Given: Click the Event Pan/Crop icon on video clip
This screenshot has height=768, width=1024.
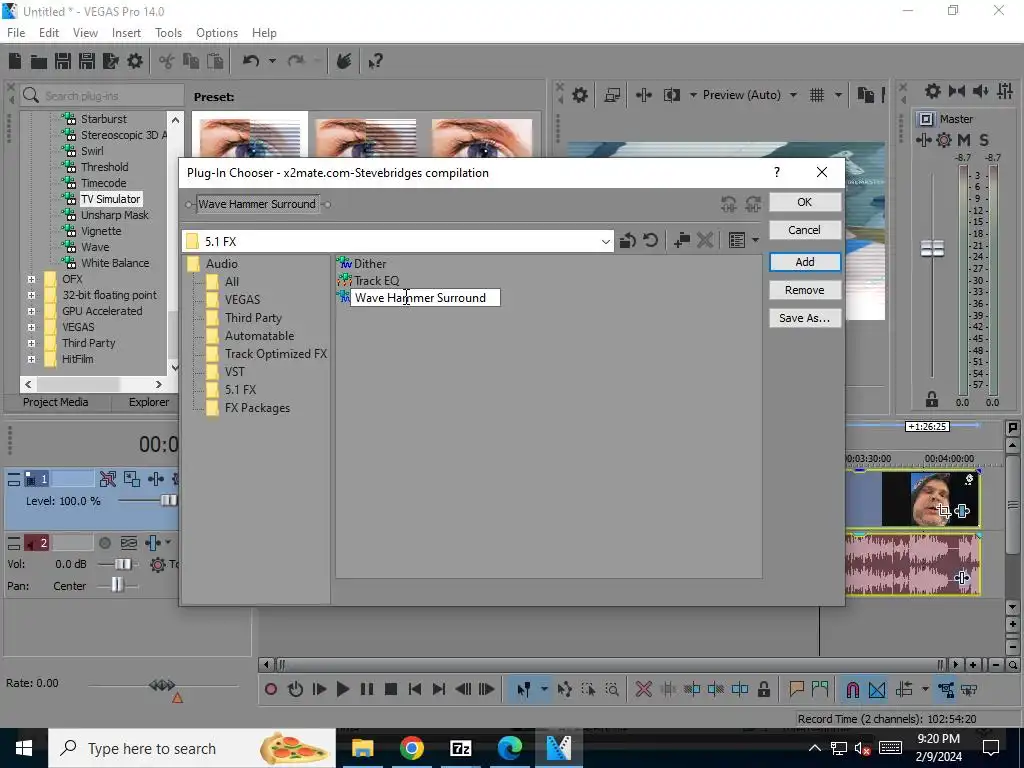Looking at the screenshot, I should (x=943, y=510).
